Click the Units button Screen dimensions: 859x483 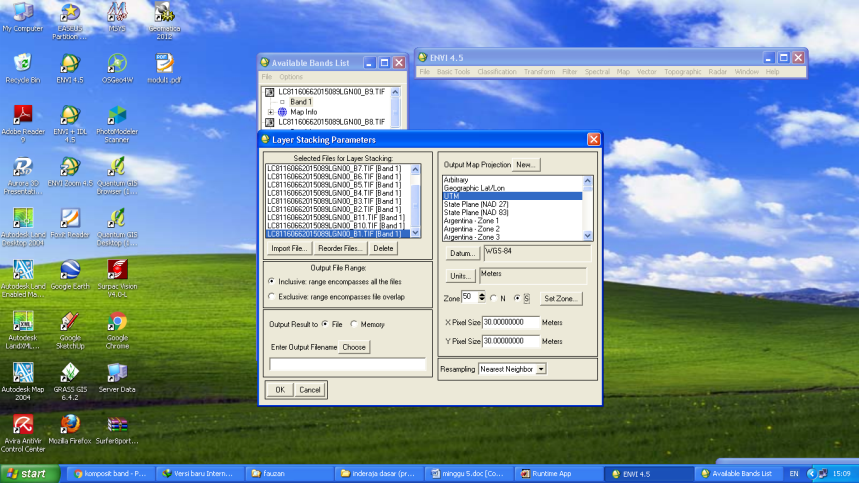(x=460, y=276)
